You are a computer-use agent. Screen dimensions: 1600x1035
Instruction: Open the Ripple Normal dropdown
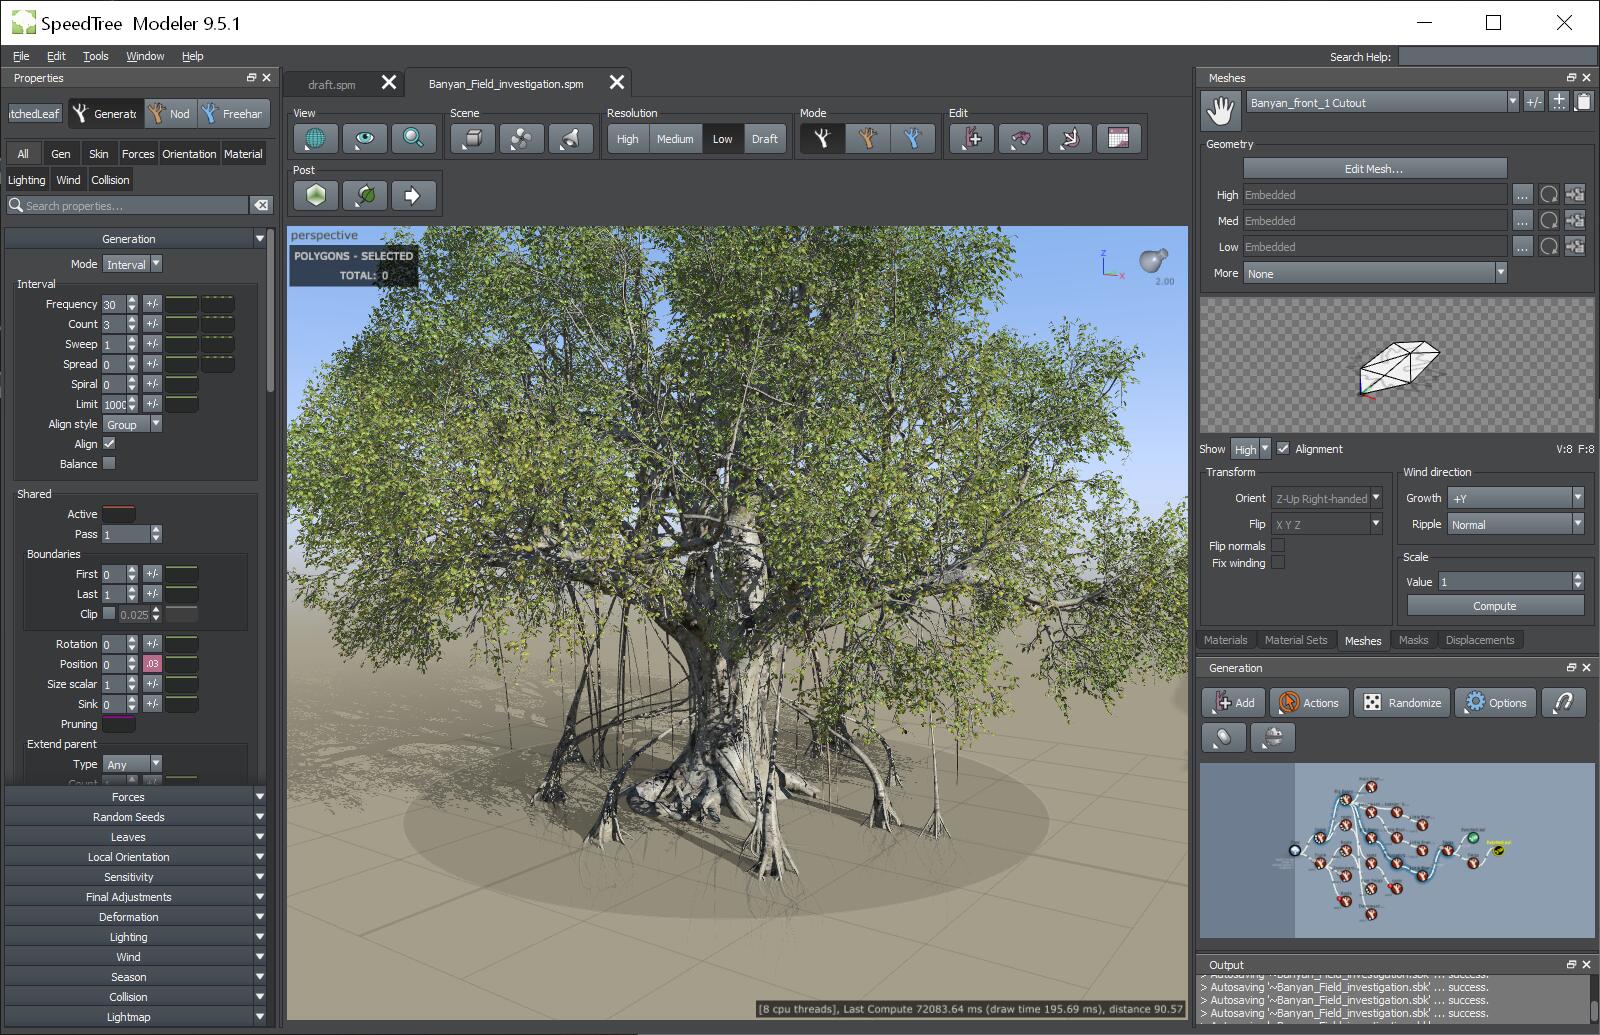pyautogui.click(x=1516, y=524)
